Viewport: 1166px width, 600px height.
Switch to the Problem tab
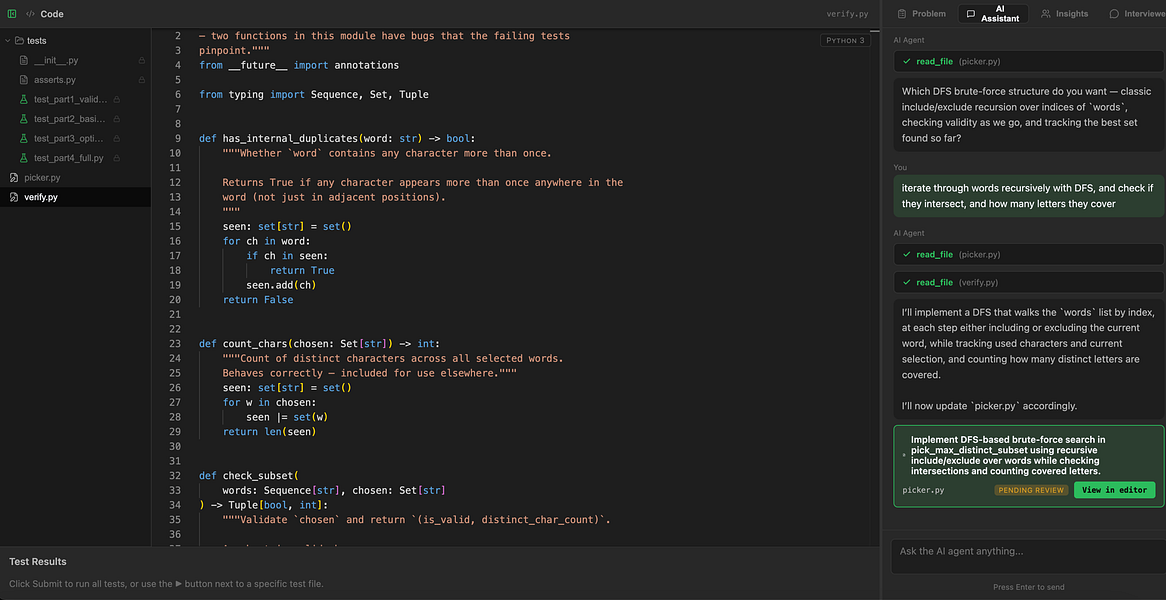(922, 13)
